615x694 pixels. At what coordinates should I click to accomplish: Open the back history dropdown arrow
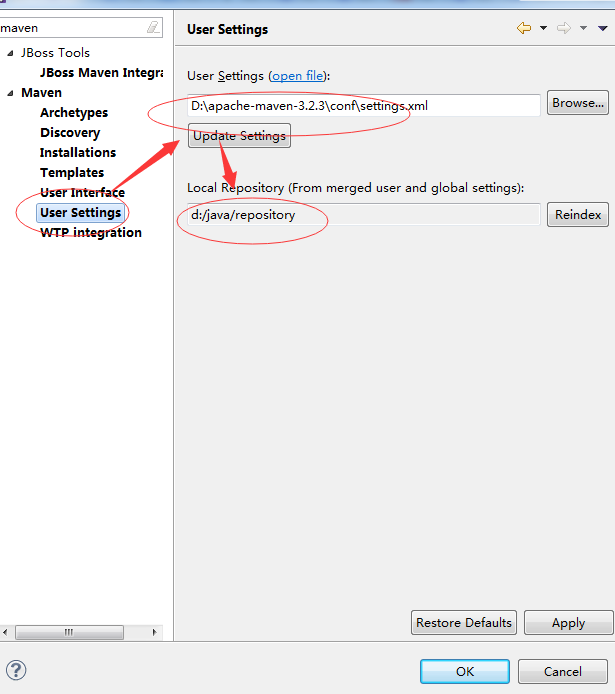pyautogui.click(x=543, y=28)
